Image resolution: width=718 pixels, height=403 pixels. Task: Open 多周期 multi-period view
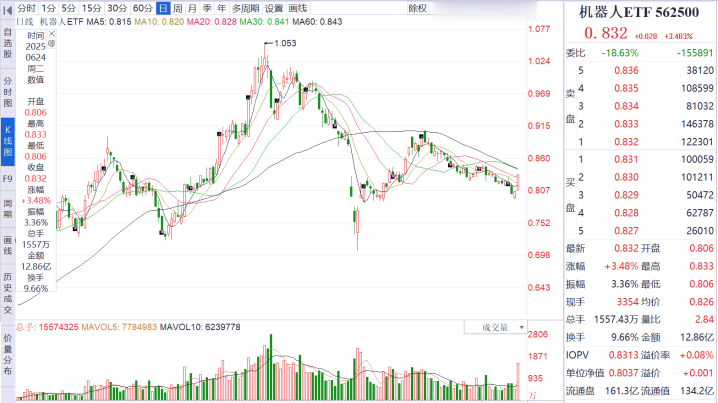(x=245, y=8)
